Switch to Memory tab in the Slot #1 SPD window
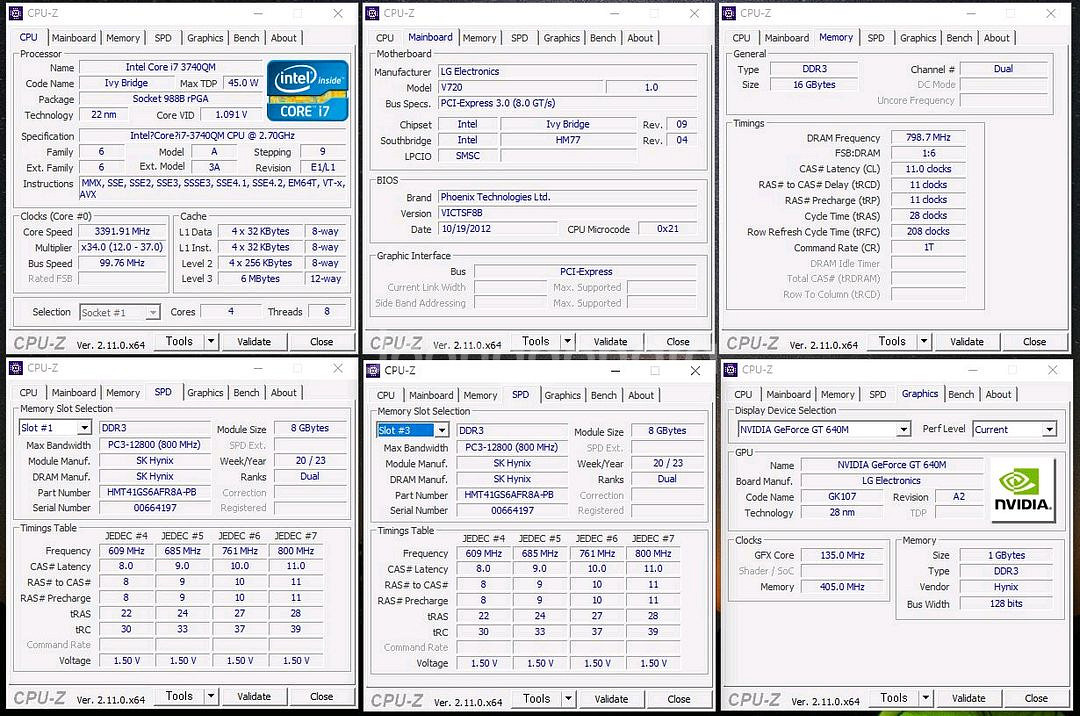 [123, 392]
